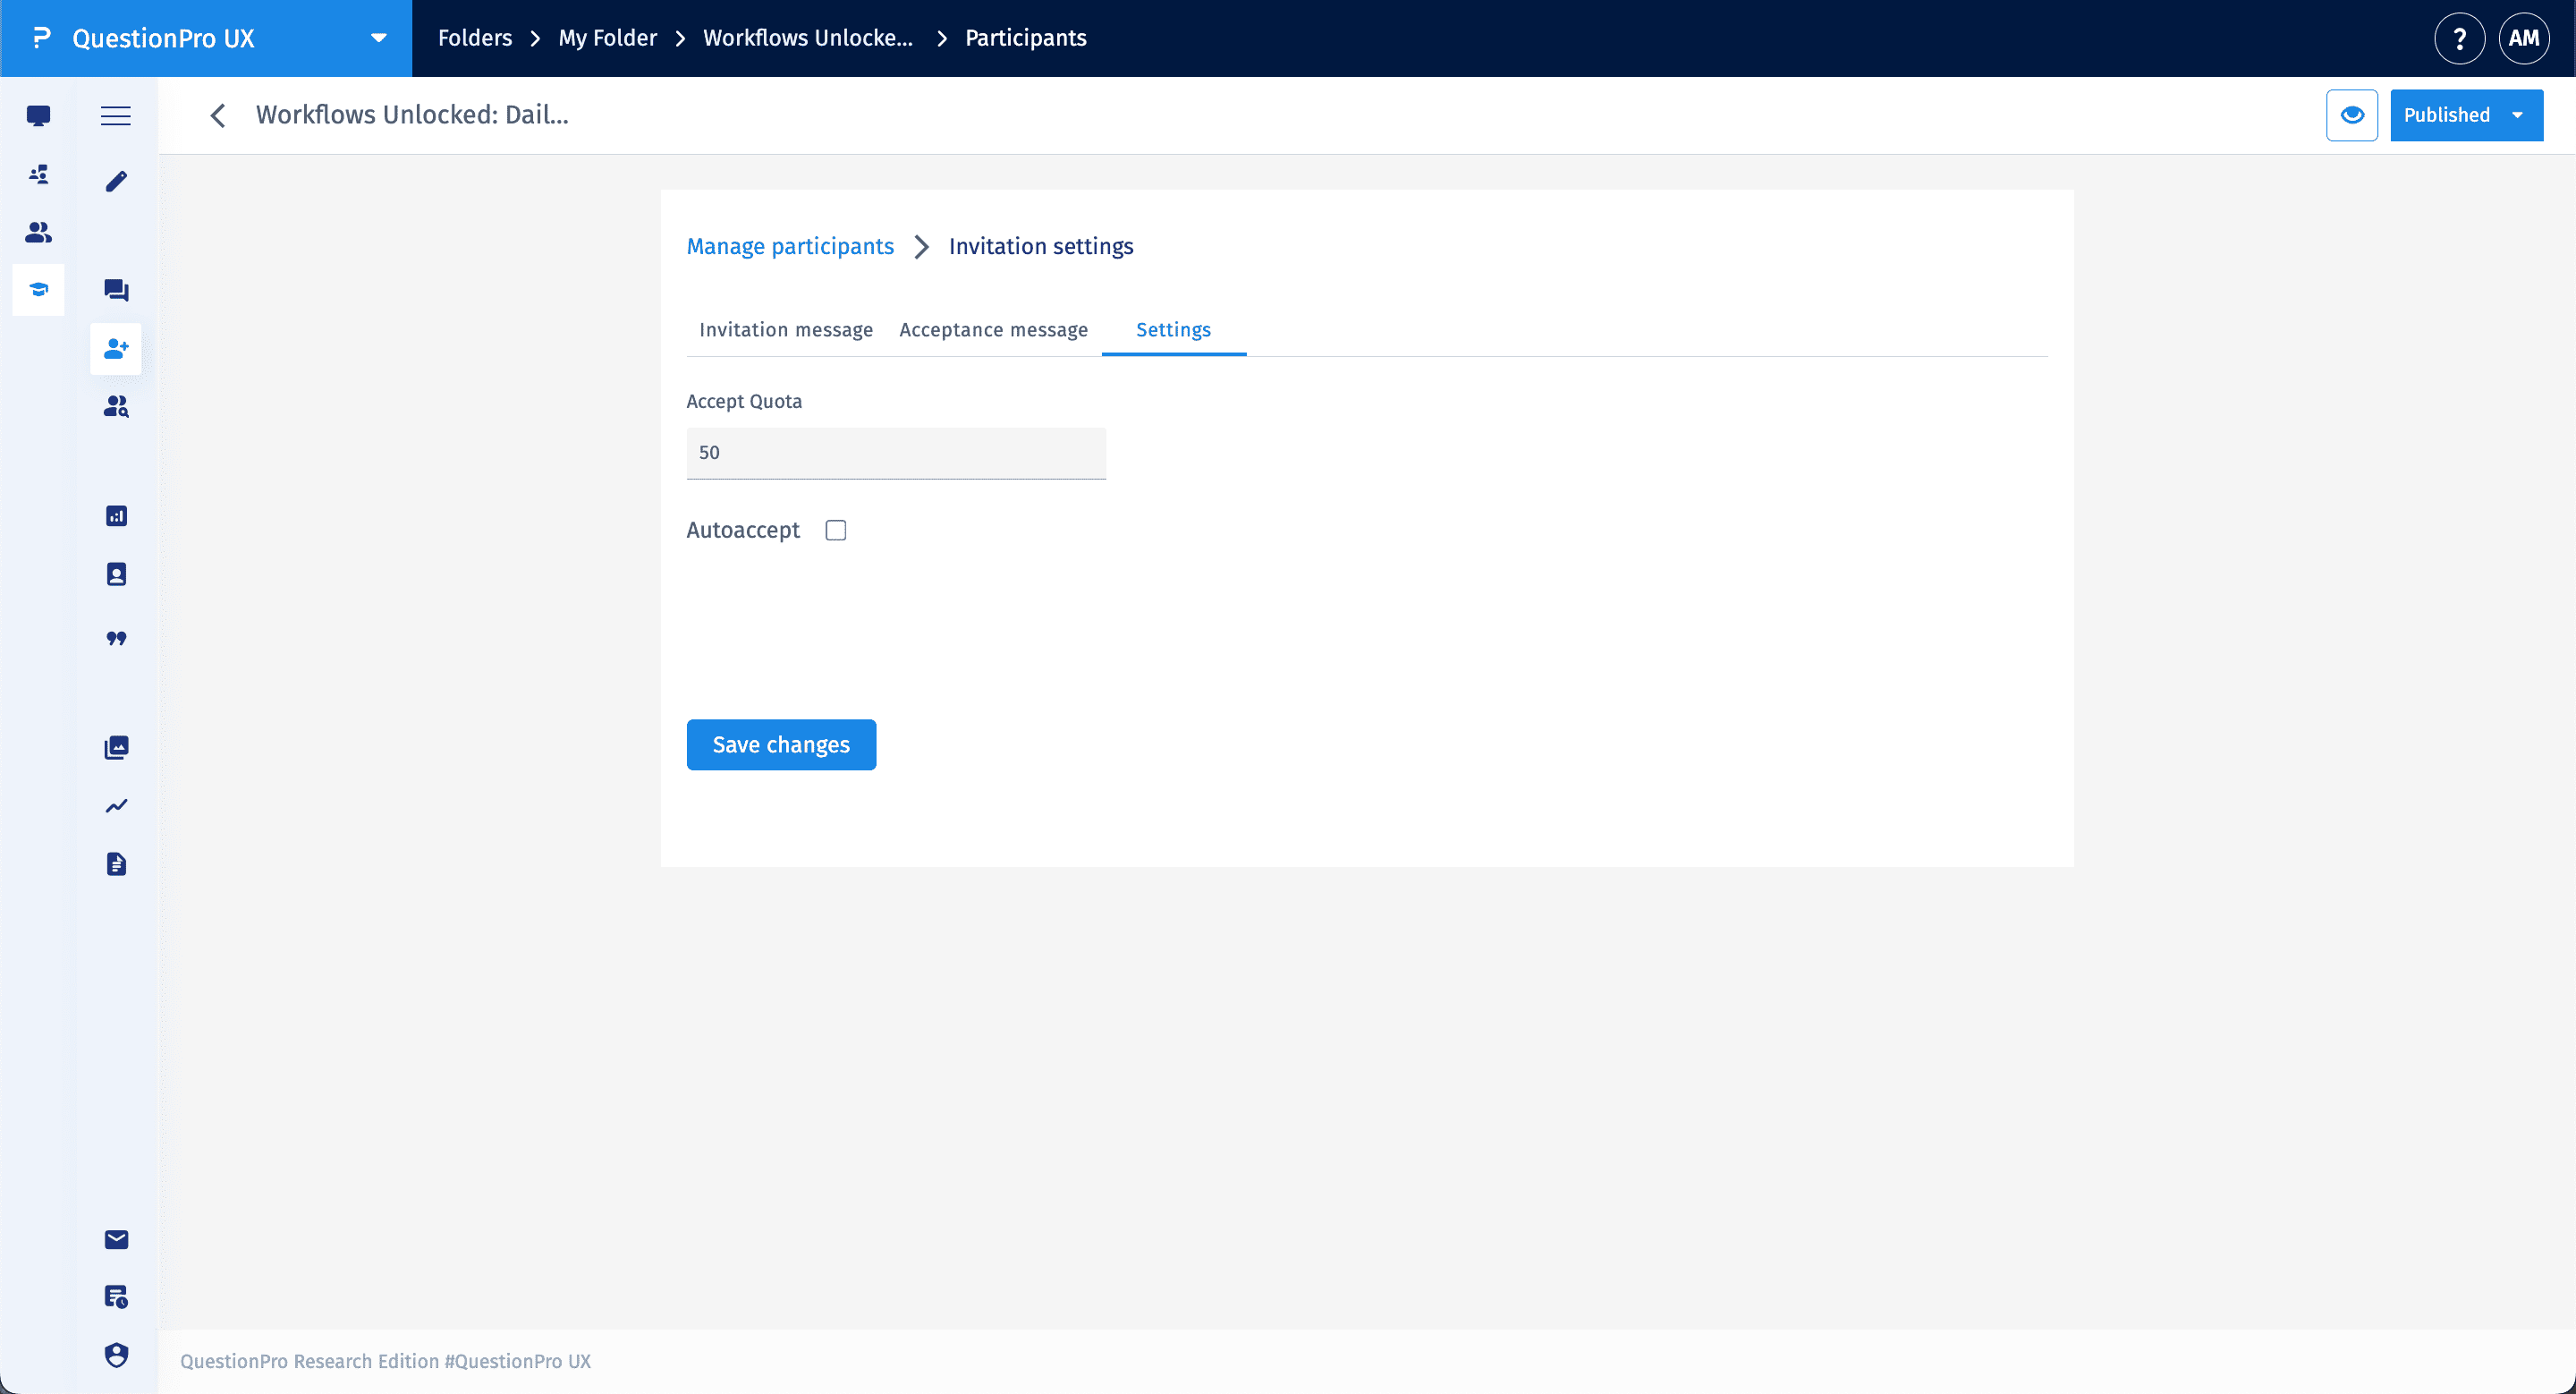Open the help question mark icon
The image size is (2576, 1394).
click(2459, 38)
